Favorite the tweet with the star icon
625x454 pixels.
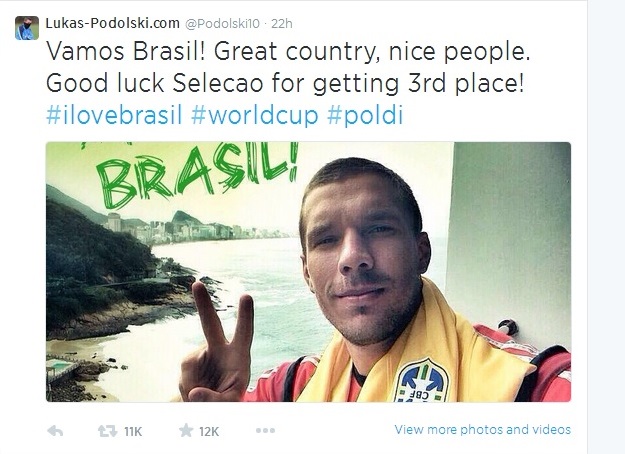[186, 431]
